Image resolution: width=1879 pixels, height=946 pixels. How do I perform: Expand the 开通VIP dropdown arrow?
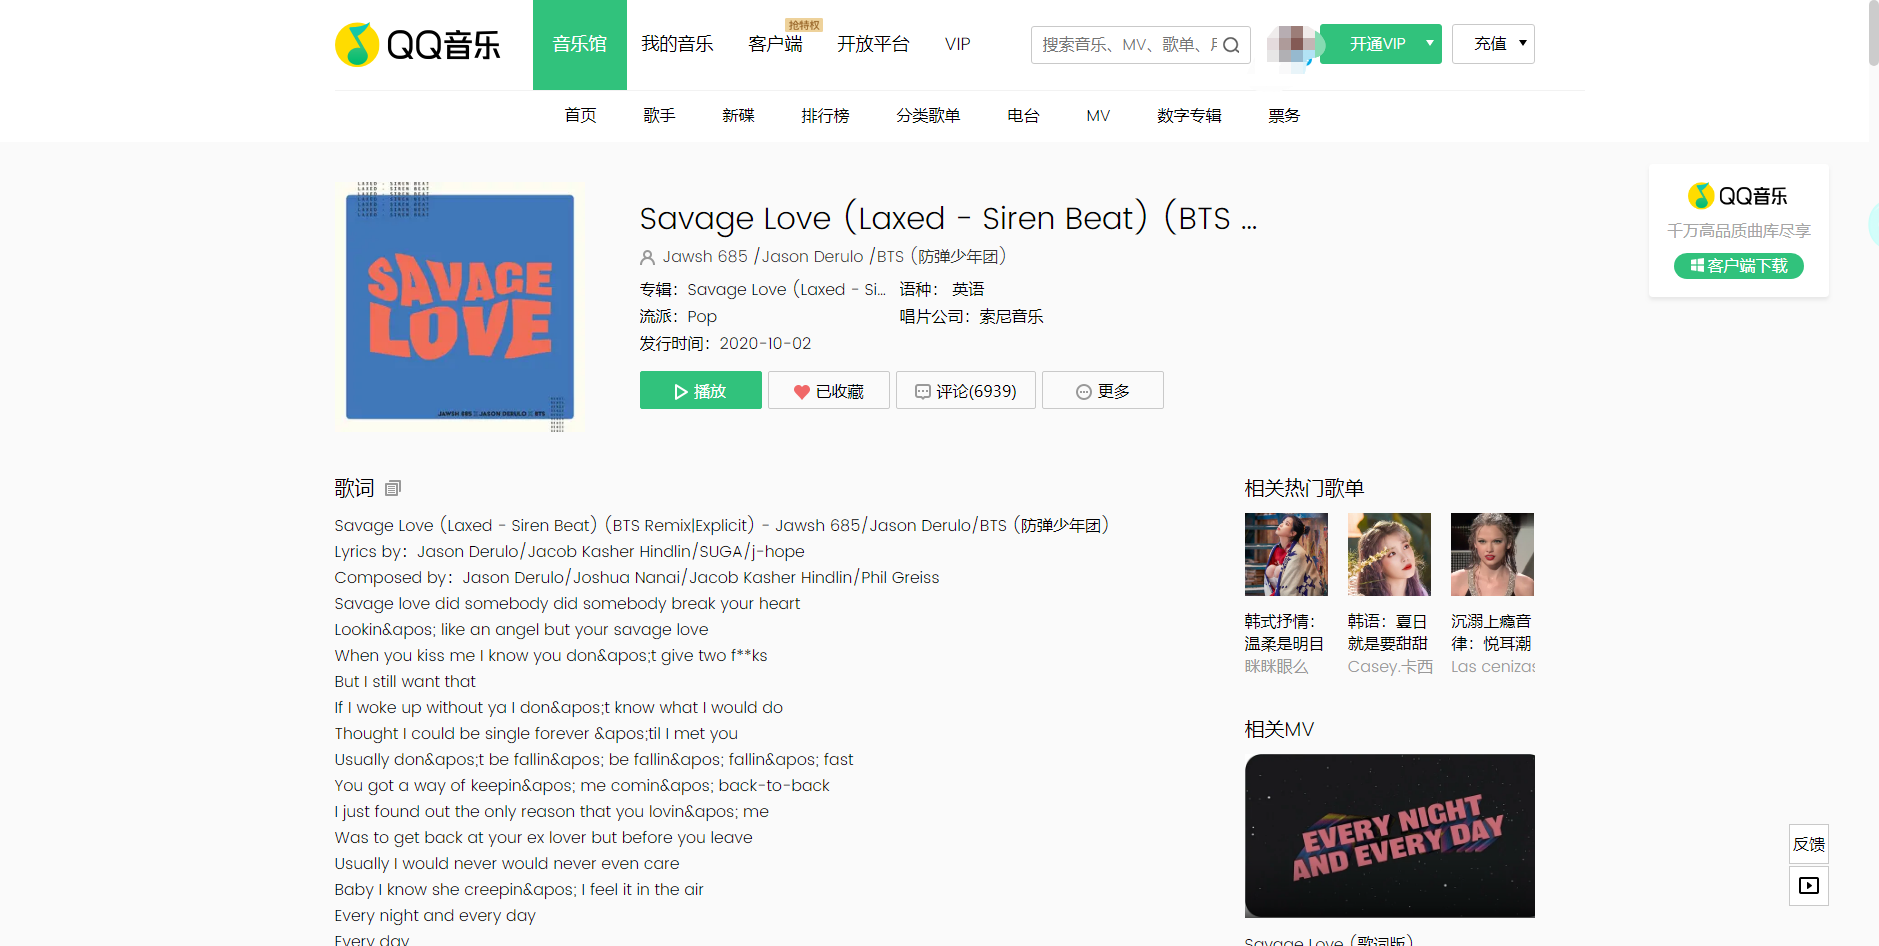click(1430, 43)
